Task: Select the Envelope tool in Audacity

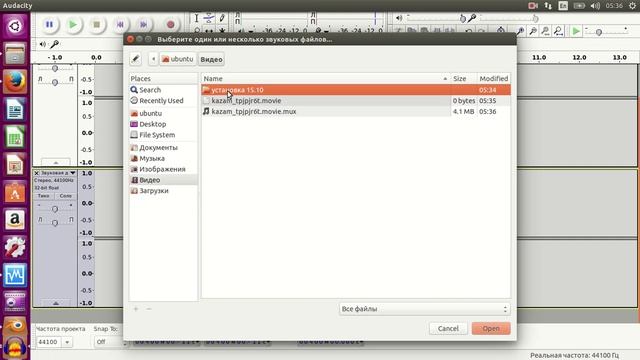Action: pos(209,18)
